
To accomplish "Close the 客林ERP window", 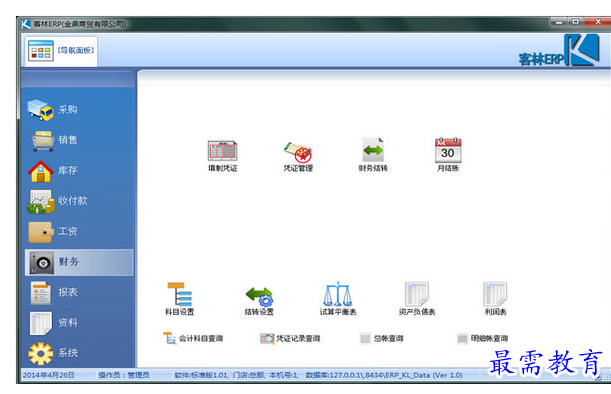I will tap(598, 22).
